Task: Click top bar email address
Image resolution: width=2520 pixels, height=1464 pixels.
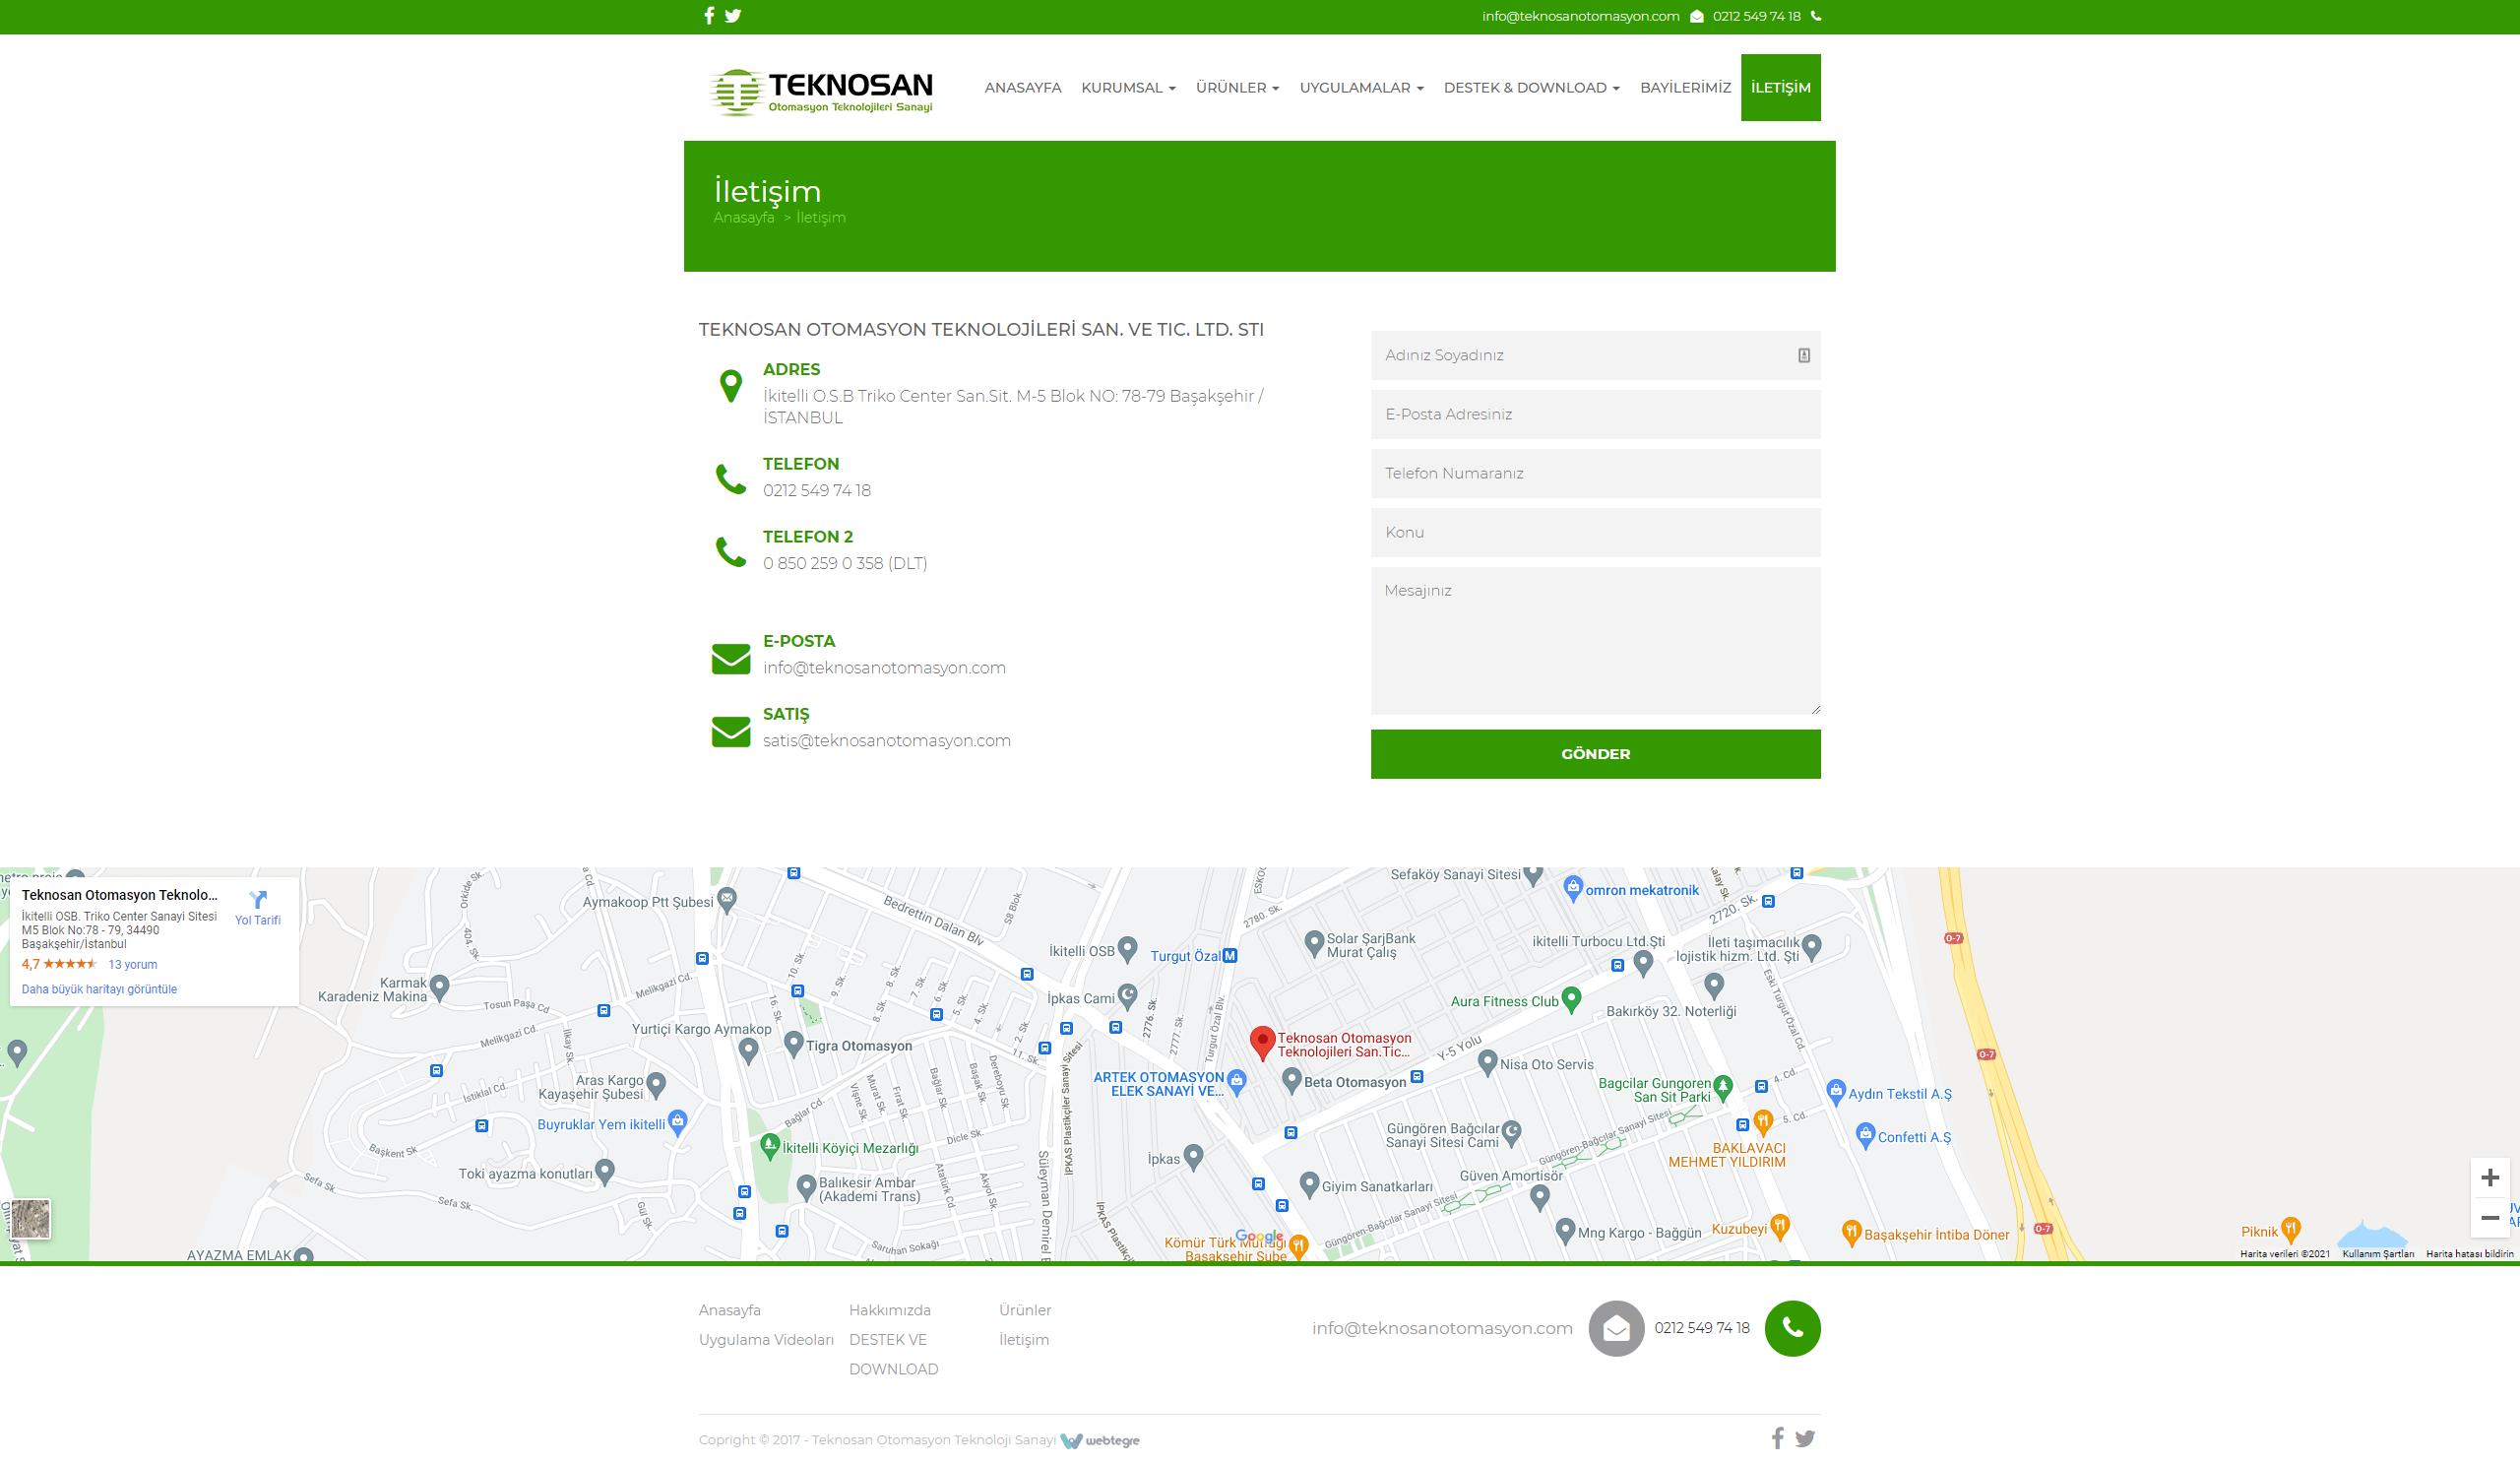Action: click(x=1580, y=16)
